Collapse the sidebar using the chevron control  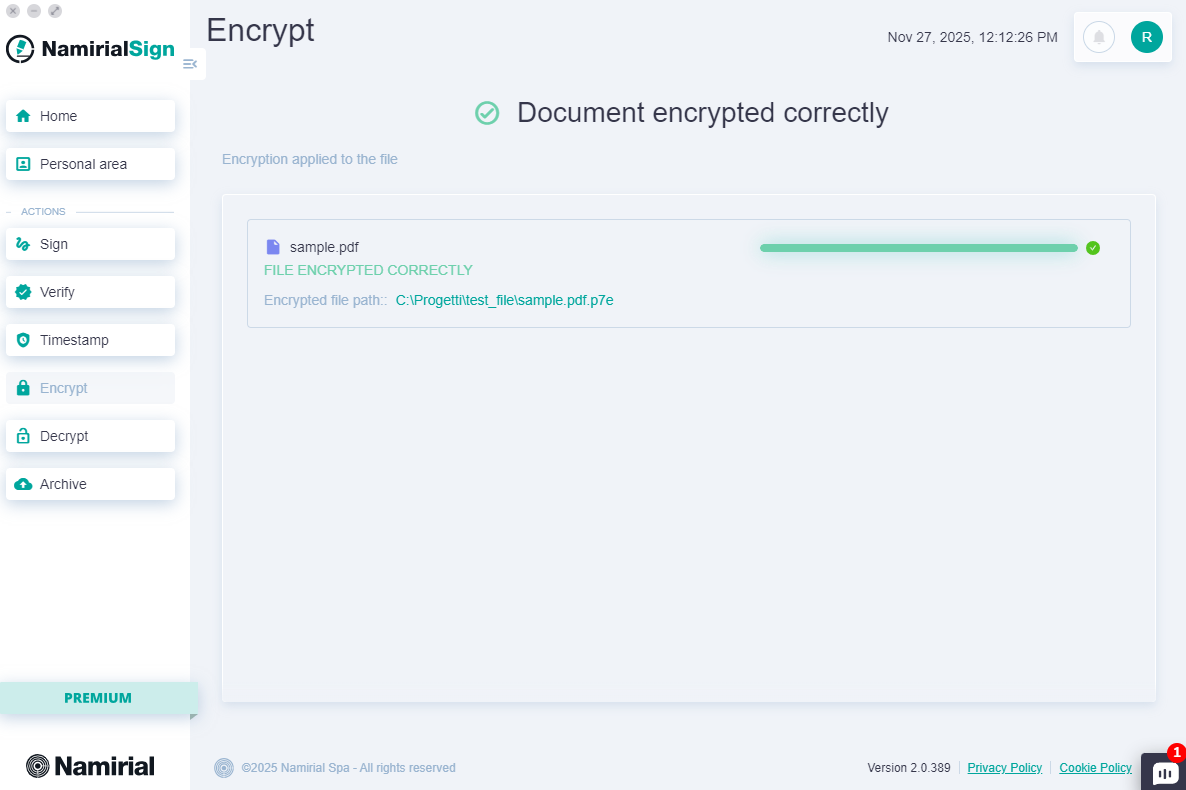coord(190,63)
